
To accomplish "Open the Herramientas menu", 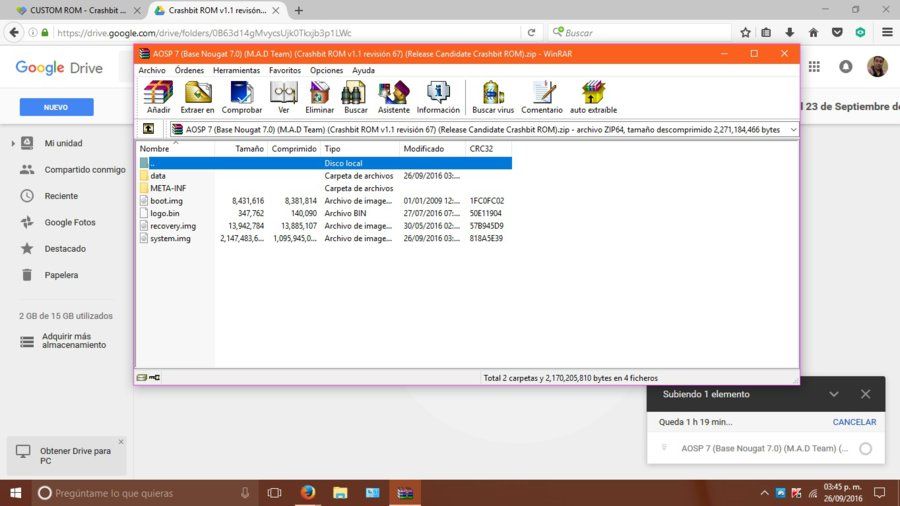I will (236, 70).
